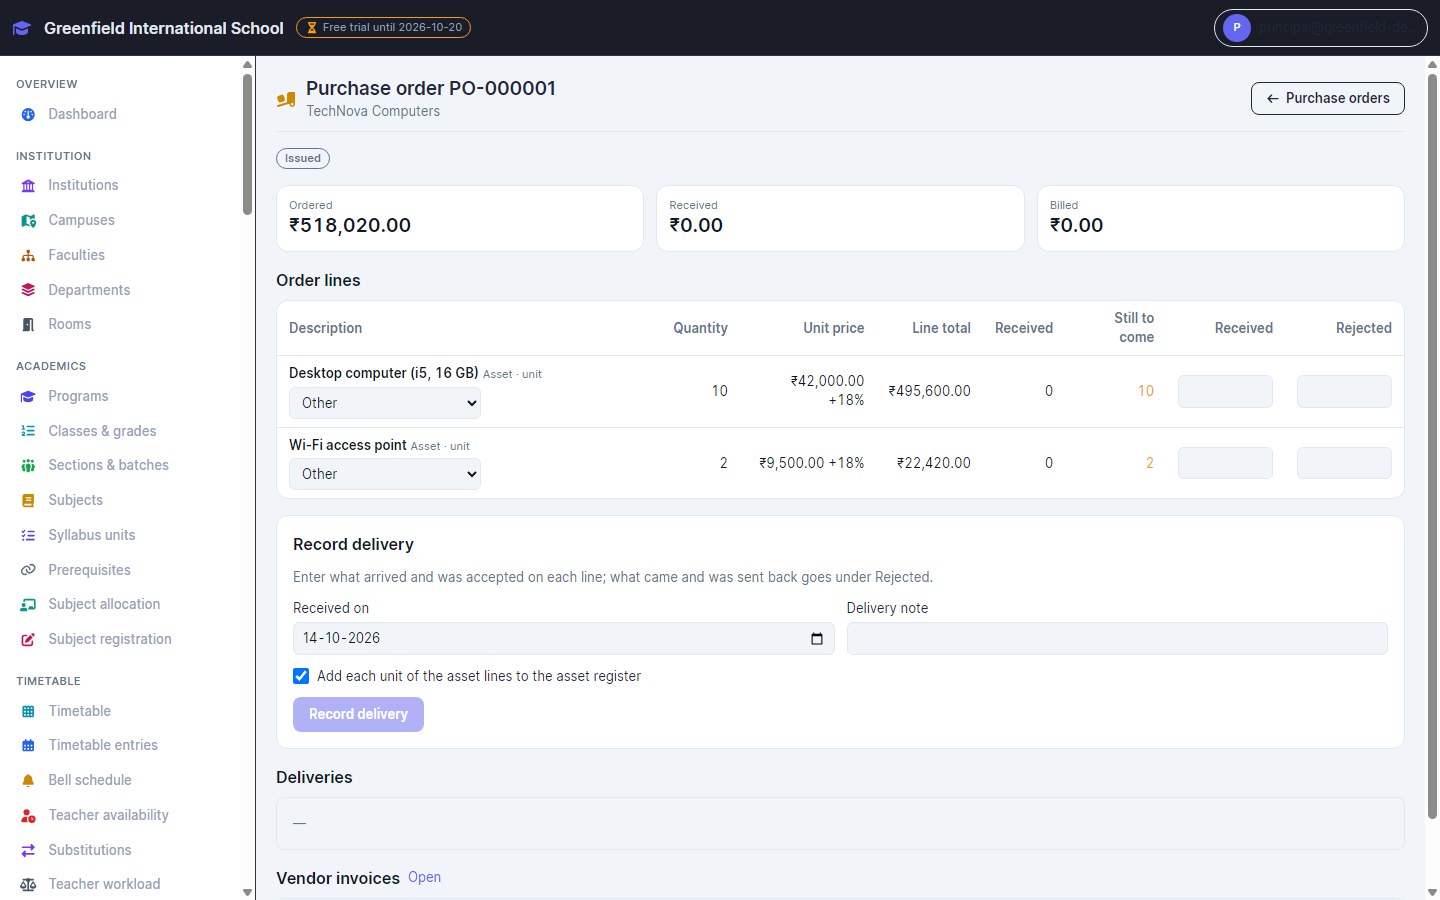
Task: Click the Programs graduation cap icon
Action: pos(28,397)
